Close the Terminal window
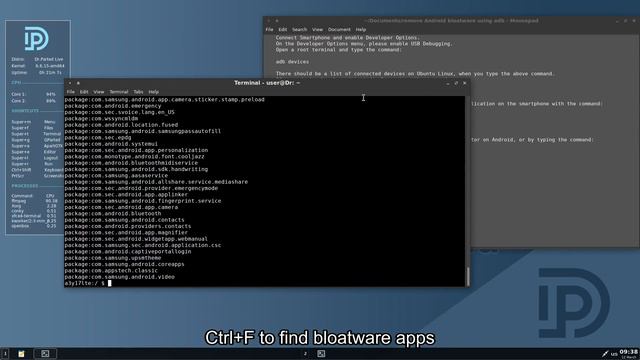Viewport: 640px width, 360px height. click(464, 83)
